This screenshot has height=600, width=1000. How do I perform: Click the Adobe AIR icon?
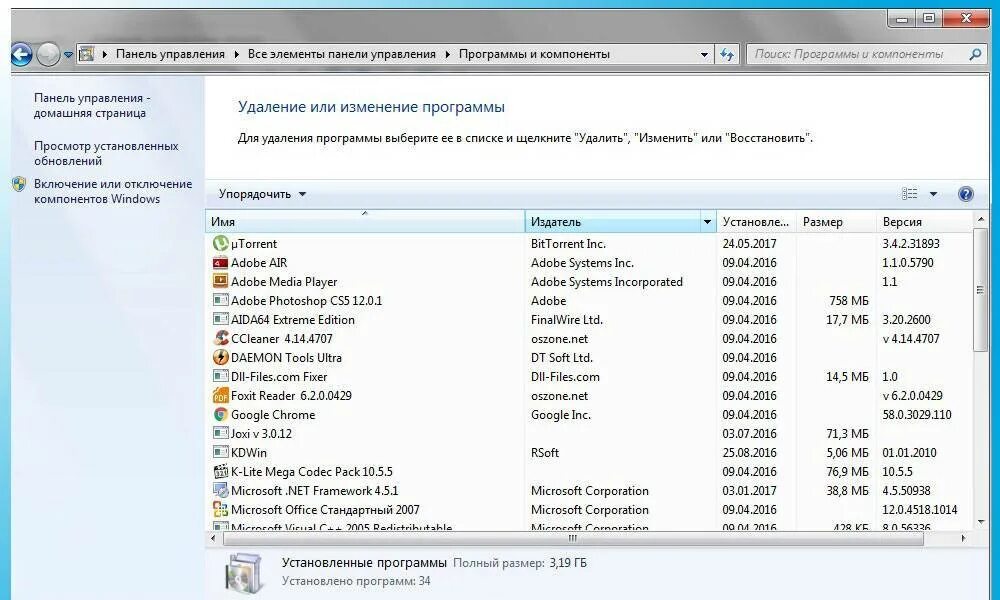pyautogui.click(x=220, y=262)
